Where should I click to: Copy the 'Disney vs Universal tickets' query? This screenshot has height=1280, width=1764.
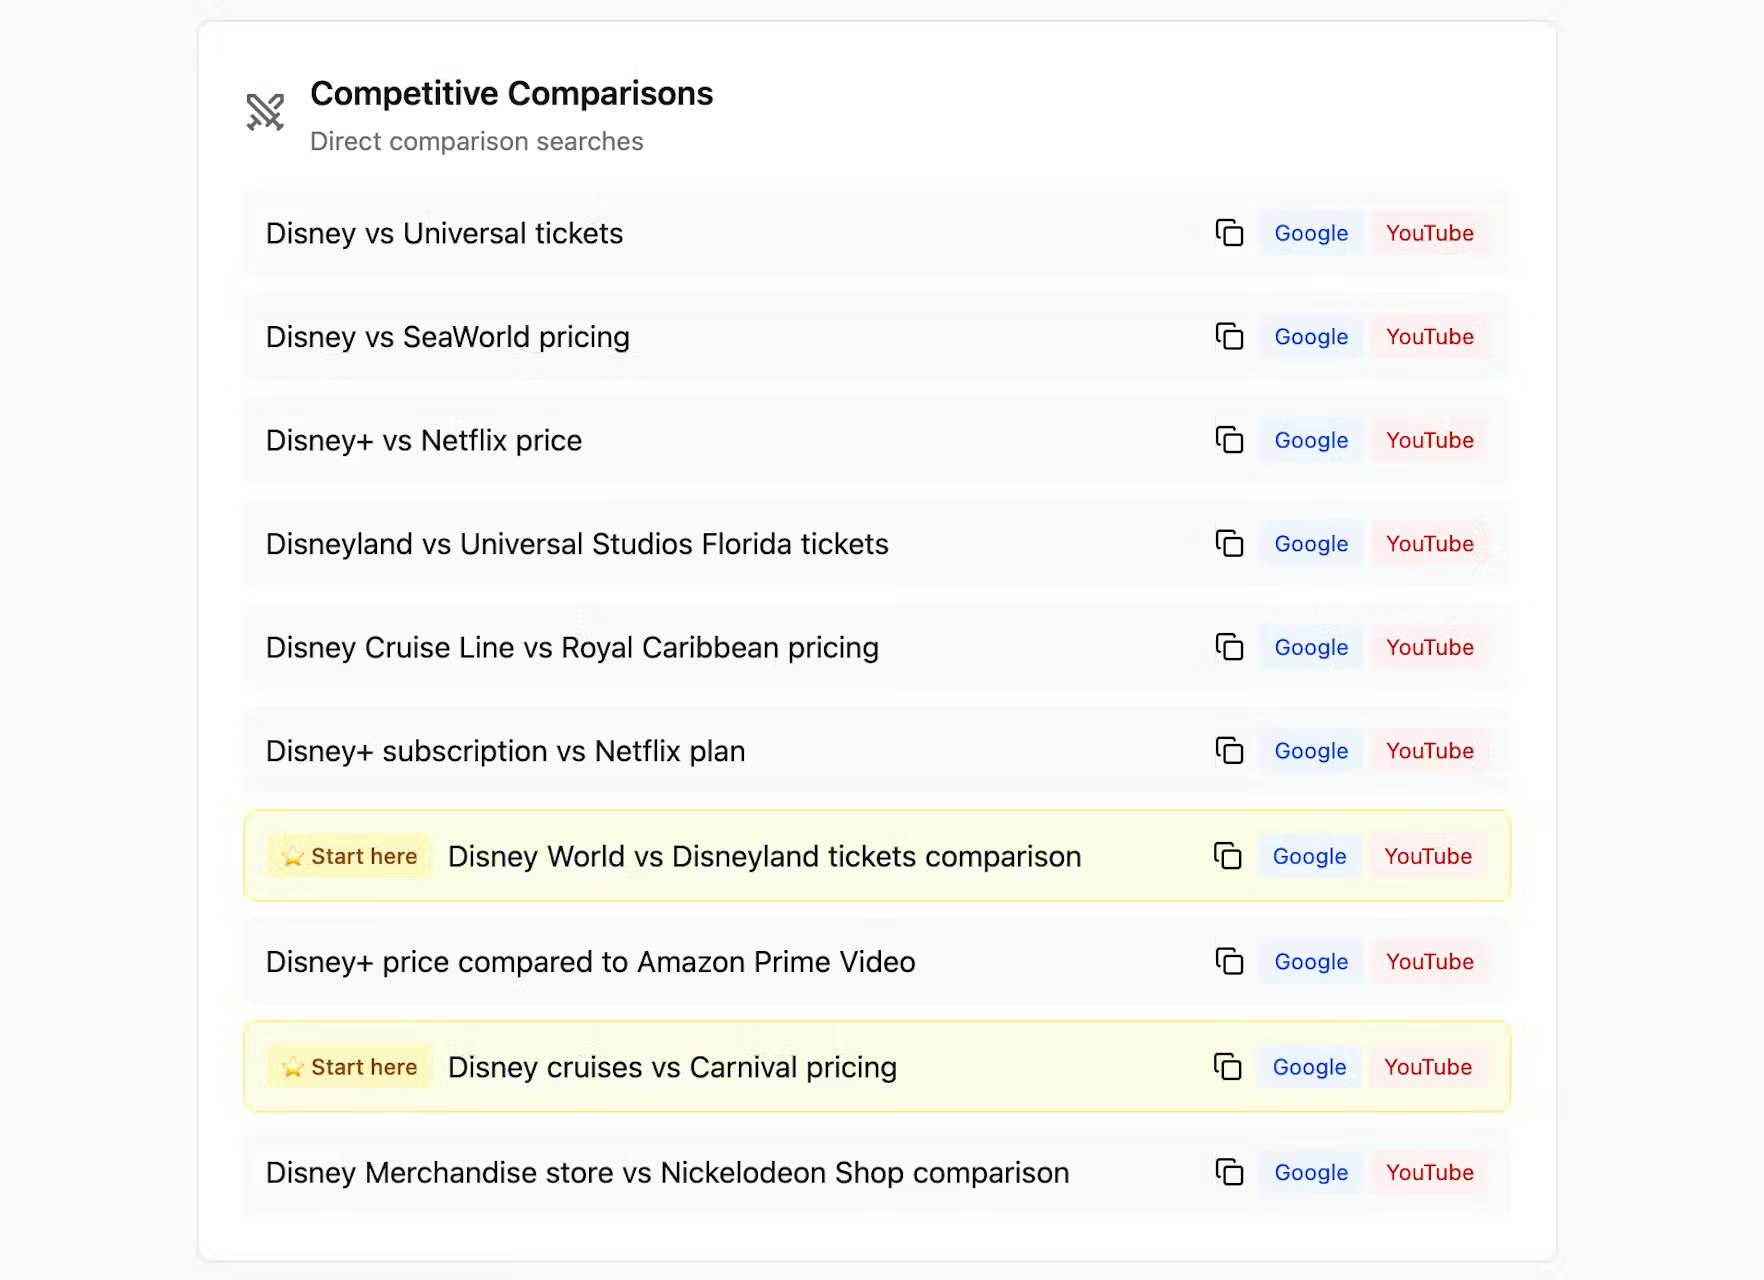(1229, 233)
